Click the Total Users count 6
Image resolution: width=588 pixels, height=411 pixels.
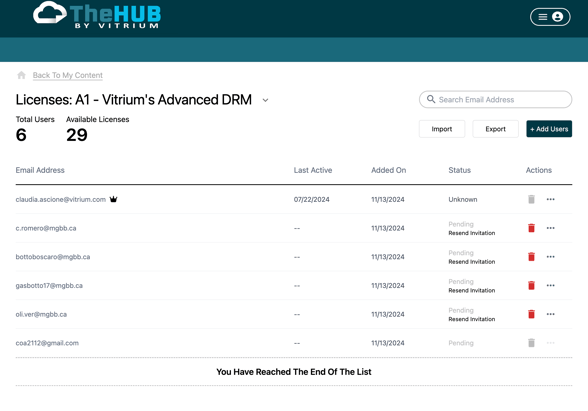(x=21, y=135)
